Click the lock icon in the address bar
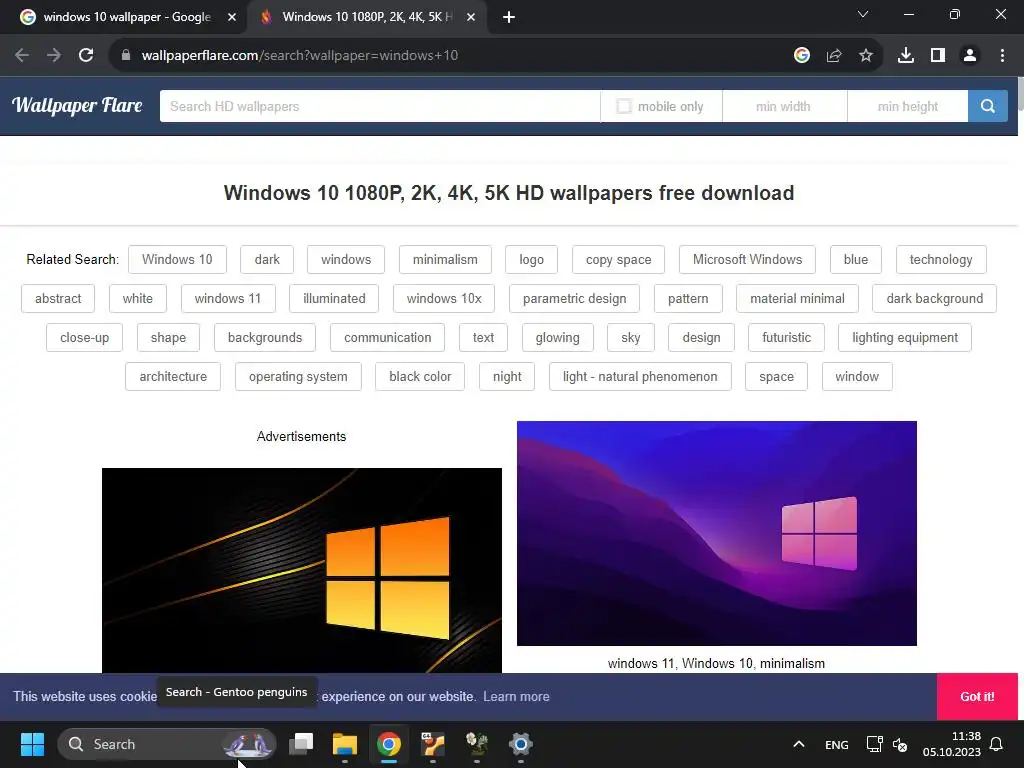Image resolution: width=1024 pixels, height=768 pixels. point(126,56)
